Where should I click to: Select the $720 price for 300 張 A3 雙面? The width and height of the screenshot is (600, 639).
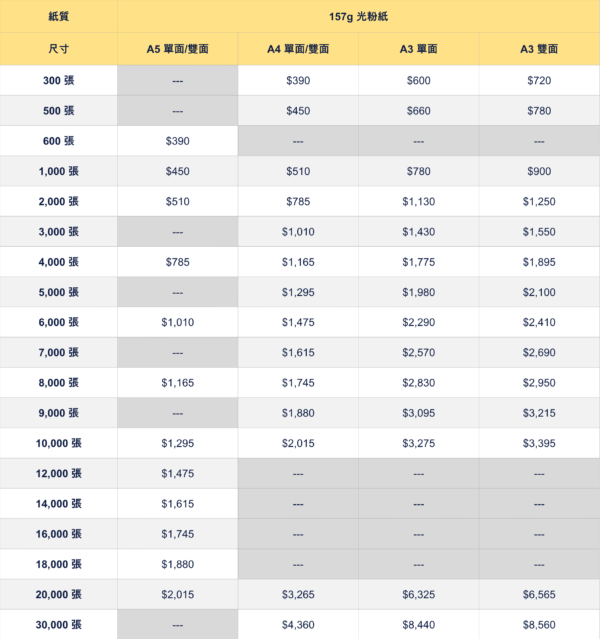539,80
